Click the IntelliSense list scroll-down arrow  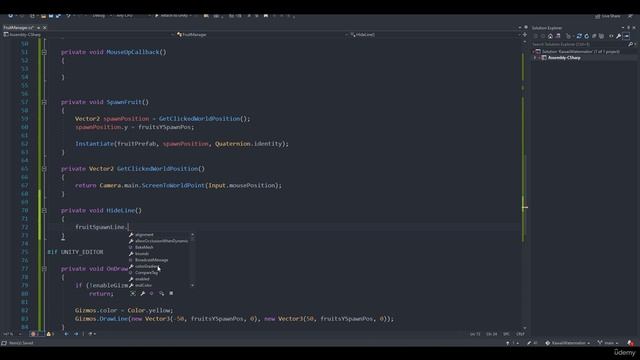[x=193, y=285]
